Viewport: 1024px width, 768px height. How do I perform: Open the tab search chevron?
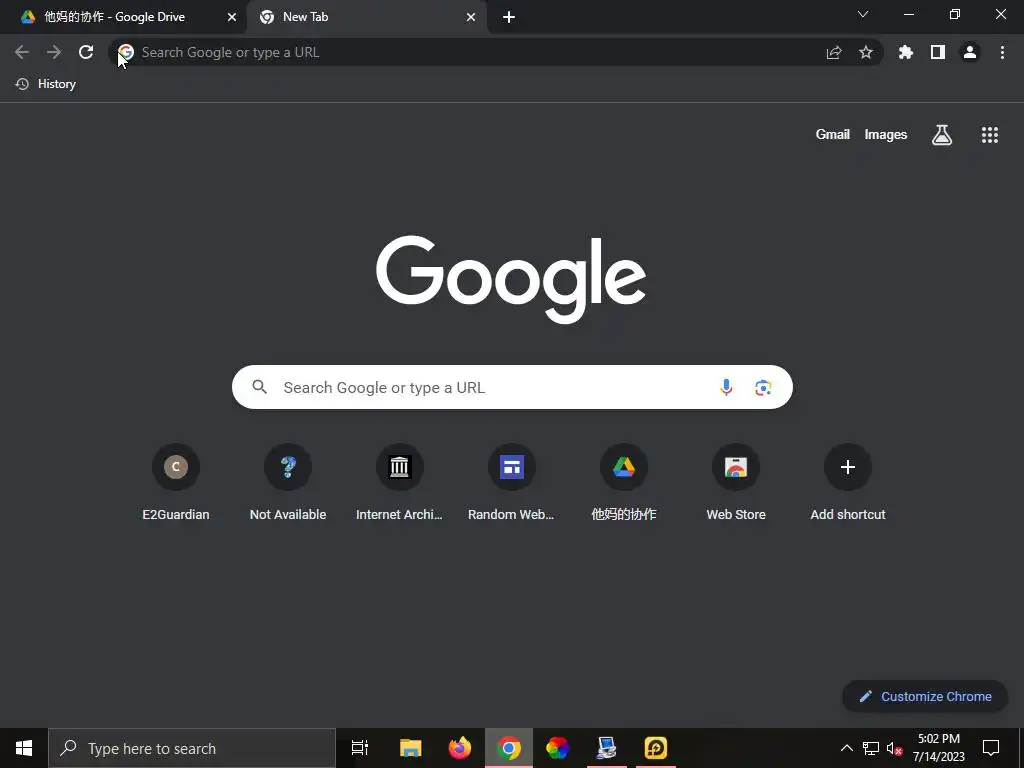tap(863, 14)
